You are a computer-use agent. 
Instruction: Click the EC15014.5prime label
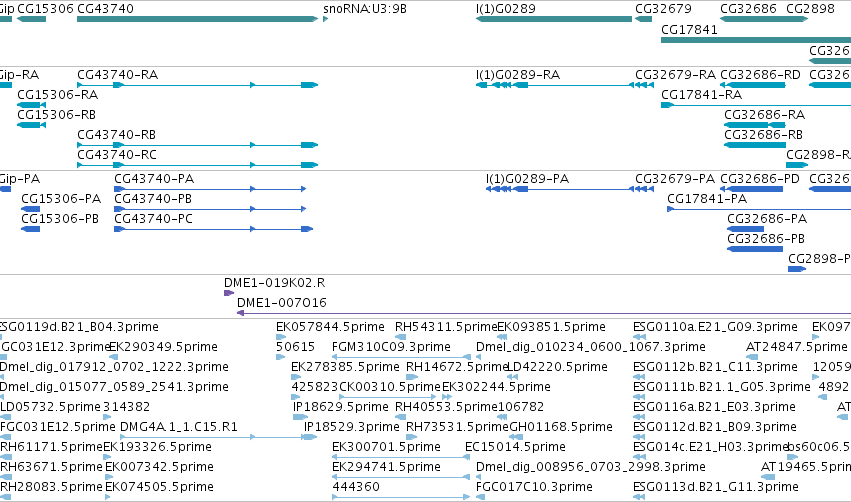click(x=516, y=447)
